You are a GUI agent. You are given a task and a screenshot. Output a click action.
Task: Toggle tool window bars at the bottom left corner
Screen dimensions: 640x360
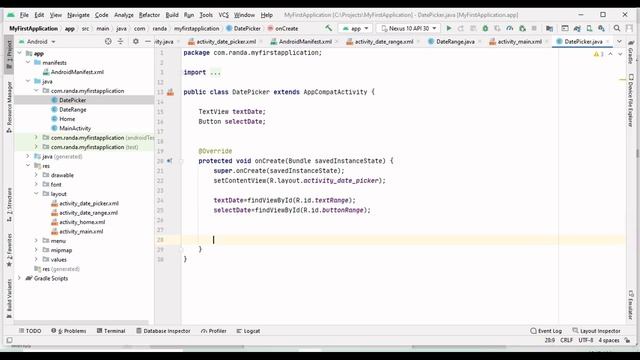(x=9, y=340)
